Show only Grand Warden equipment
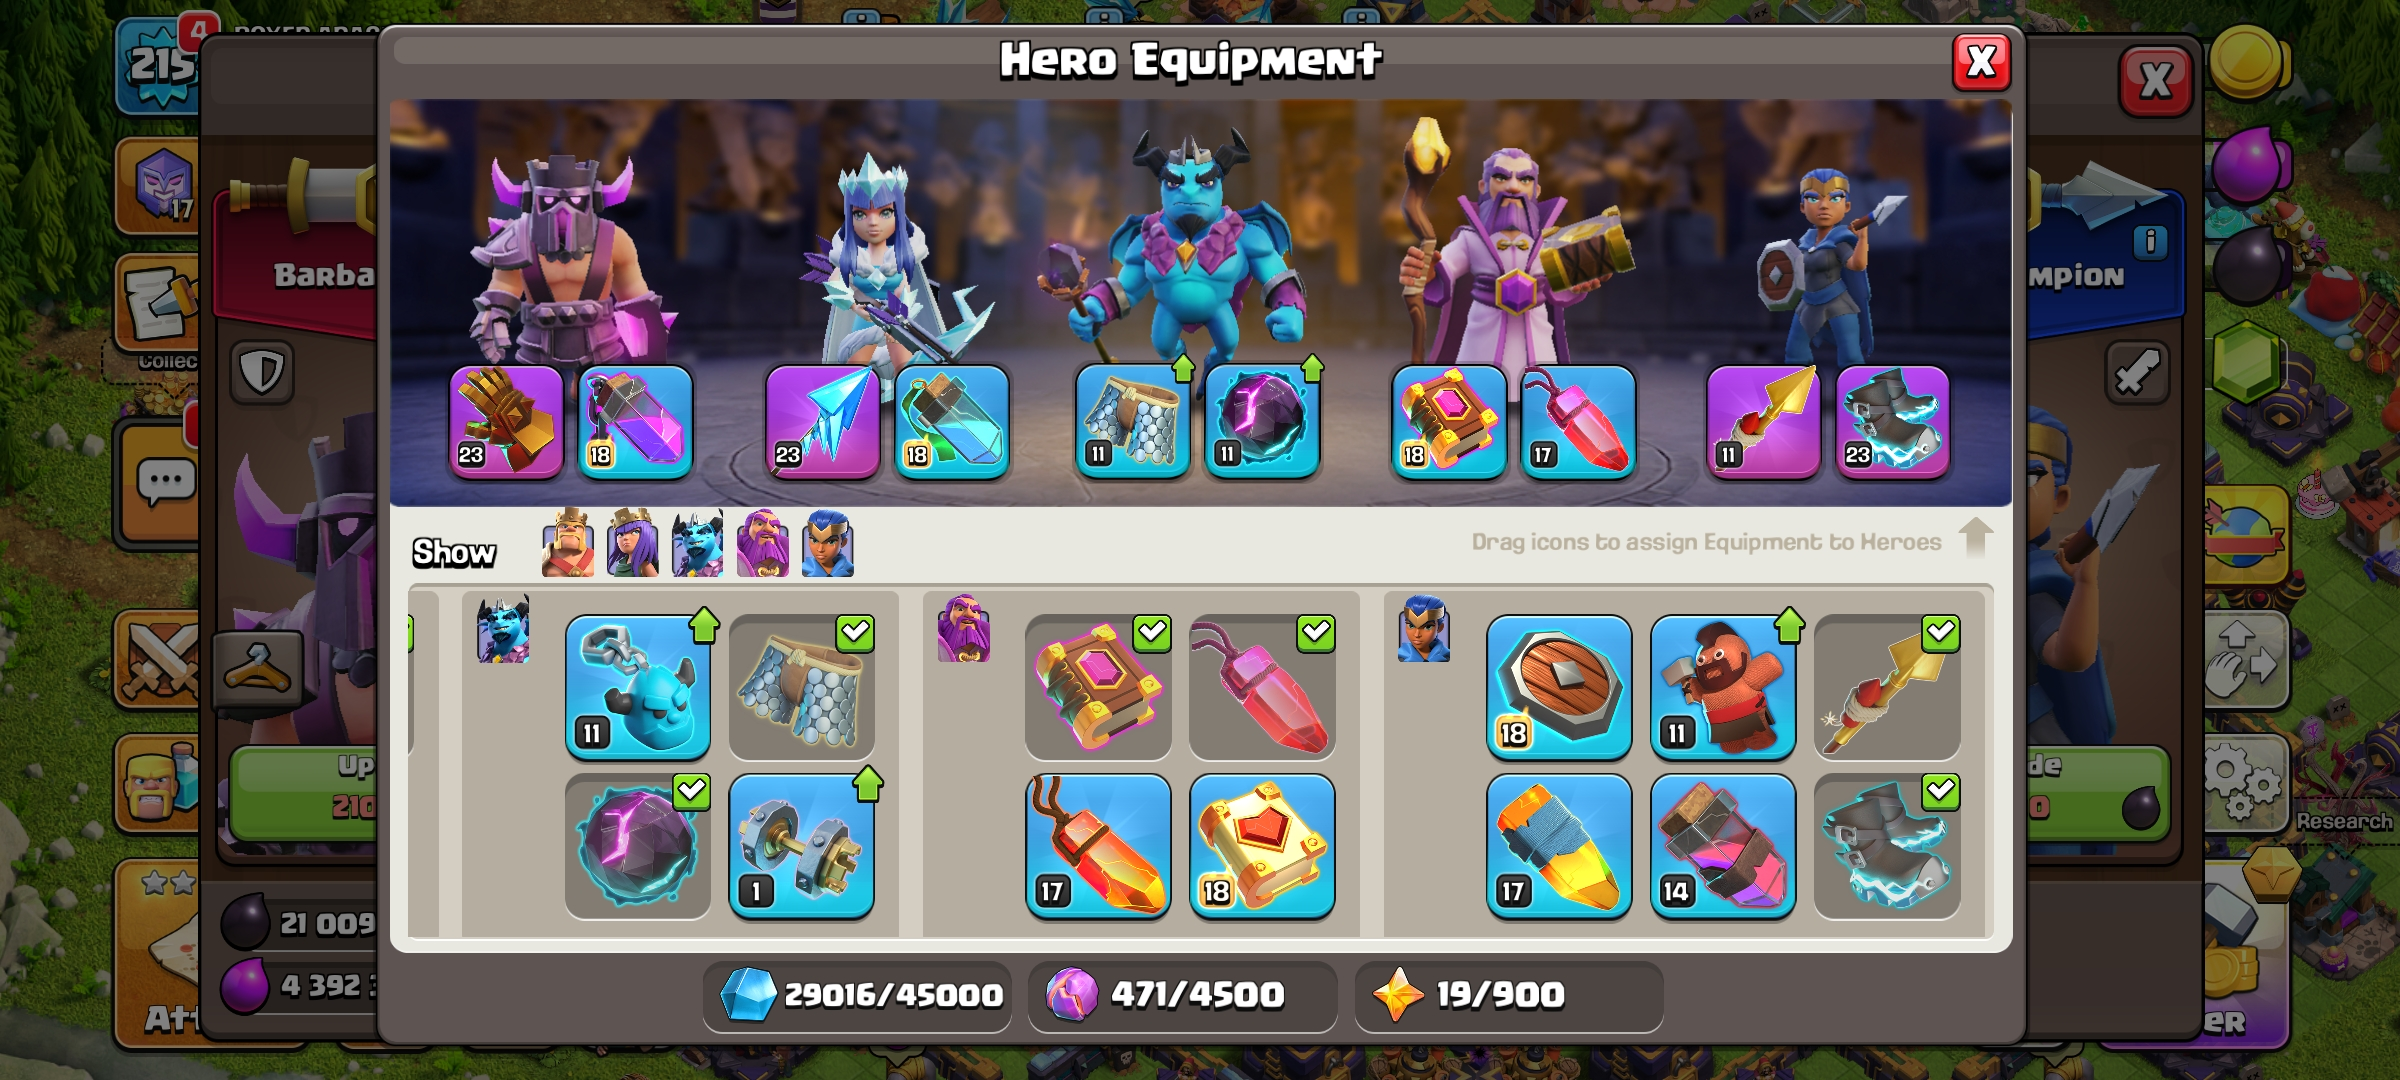Image resolution: width=2400 pixels, height=1080 pixels. point(763,543)
